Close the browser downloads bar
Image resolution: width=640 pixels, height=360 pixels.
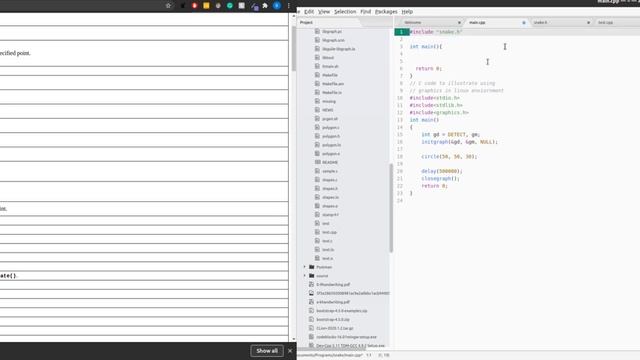click(290, 351)
